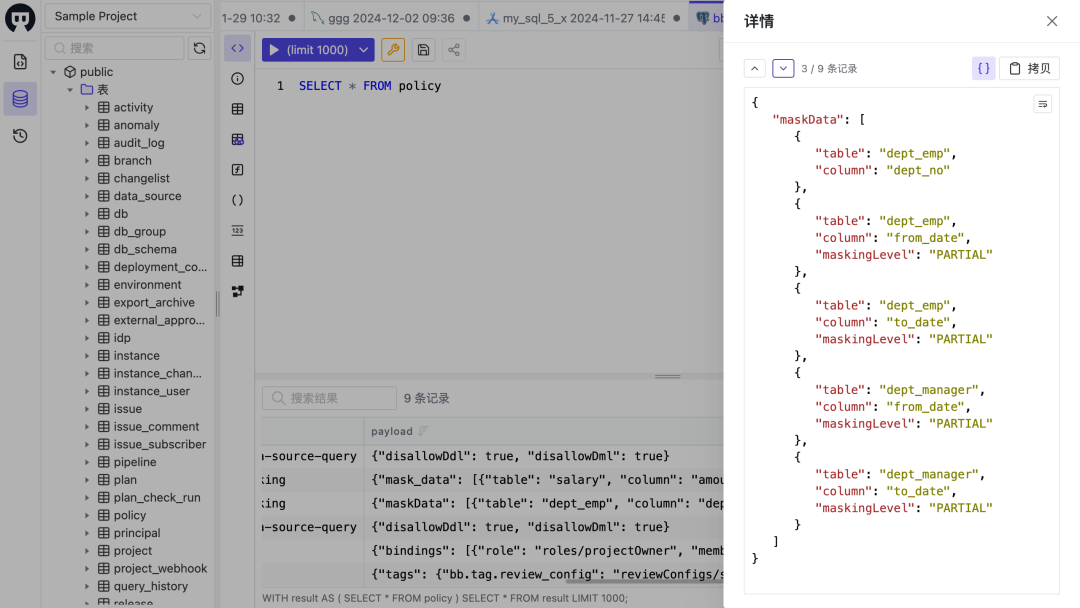Focus the 搜索结果 results search box
The width and height of the screenshot is (1080, 608).
pos(329,398)
